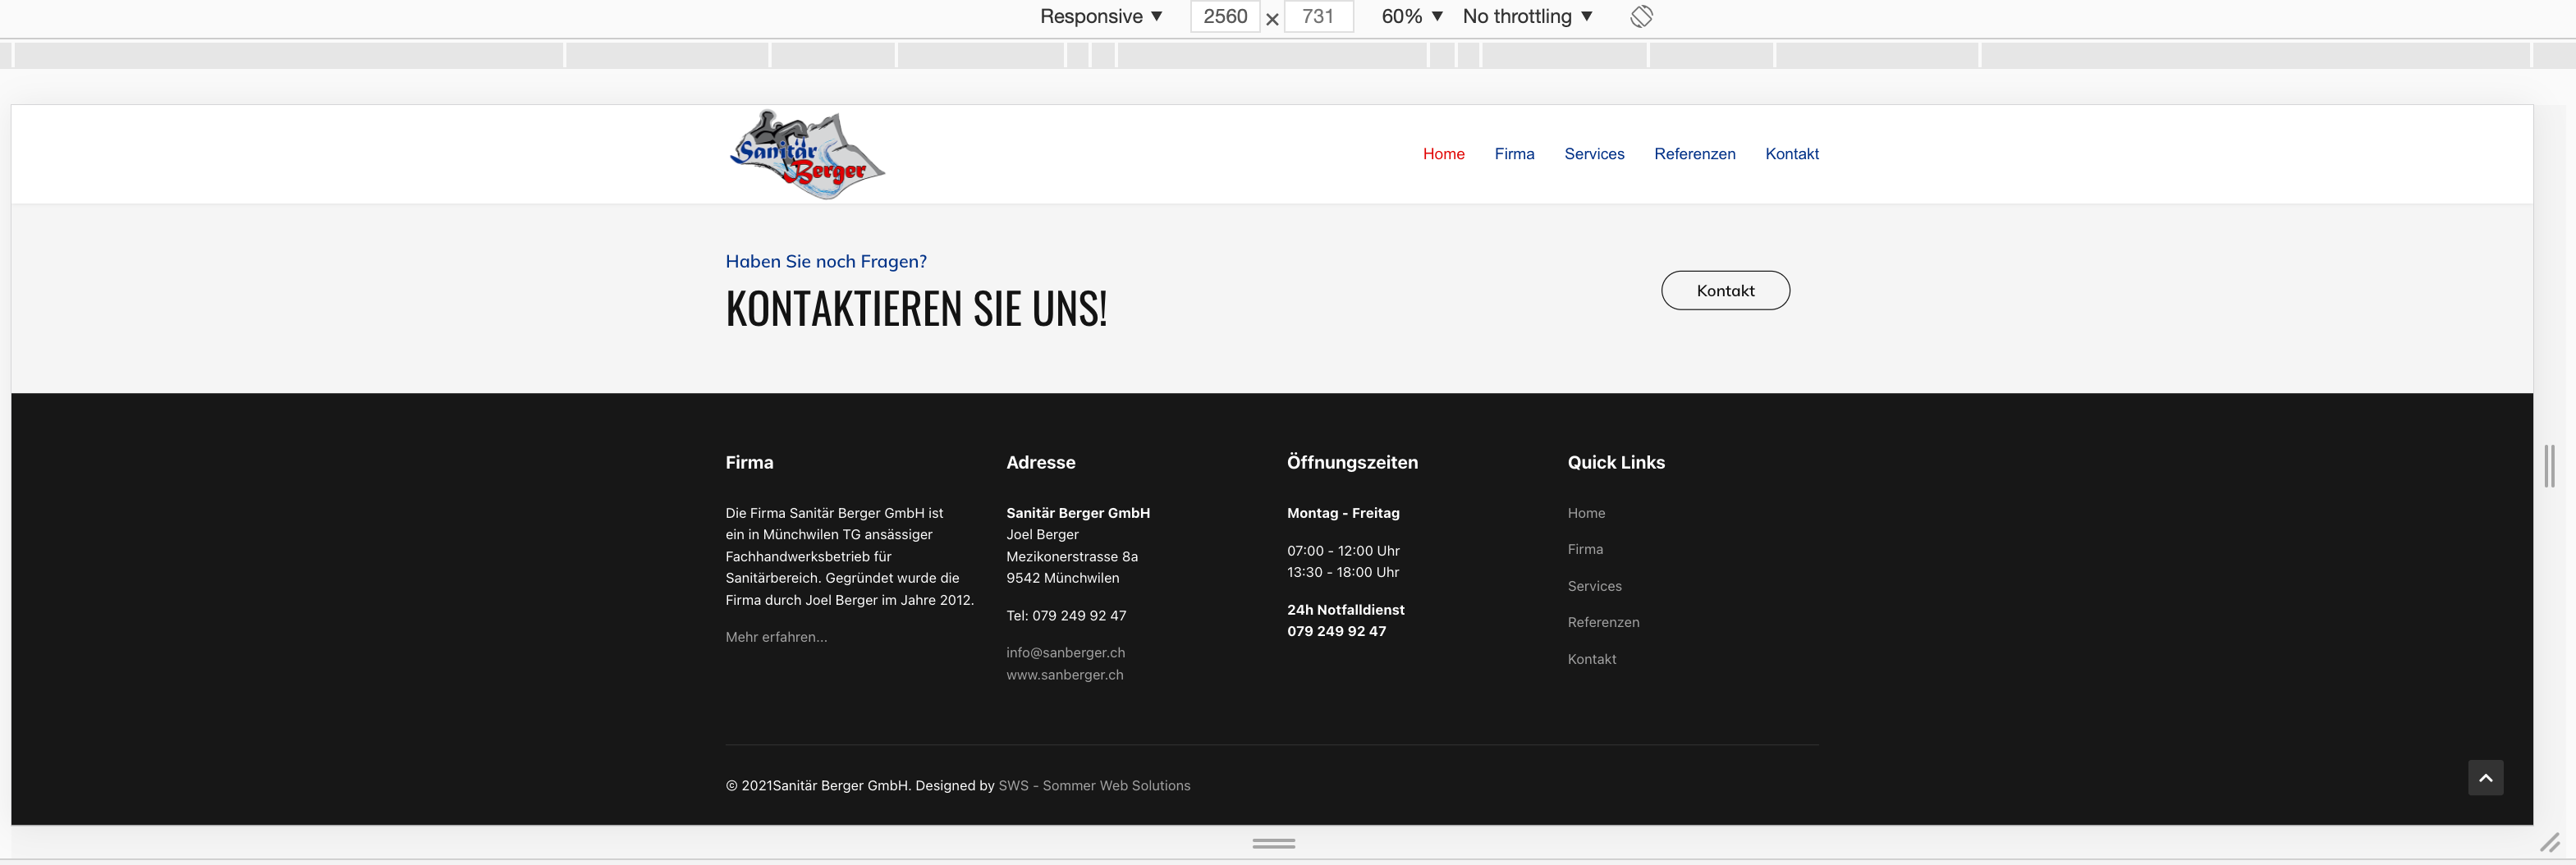Click the corner resize handle of viewport
Image resolution: width=2576 pixels, height=865 pixels.
click(x=2550, y=843)
